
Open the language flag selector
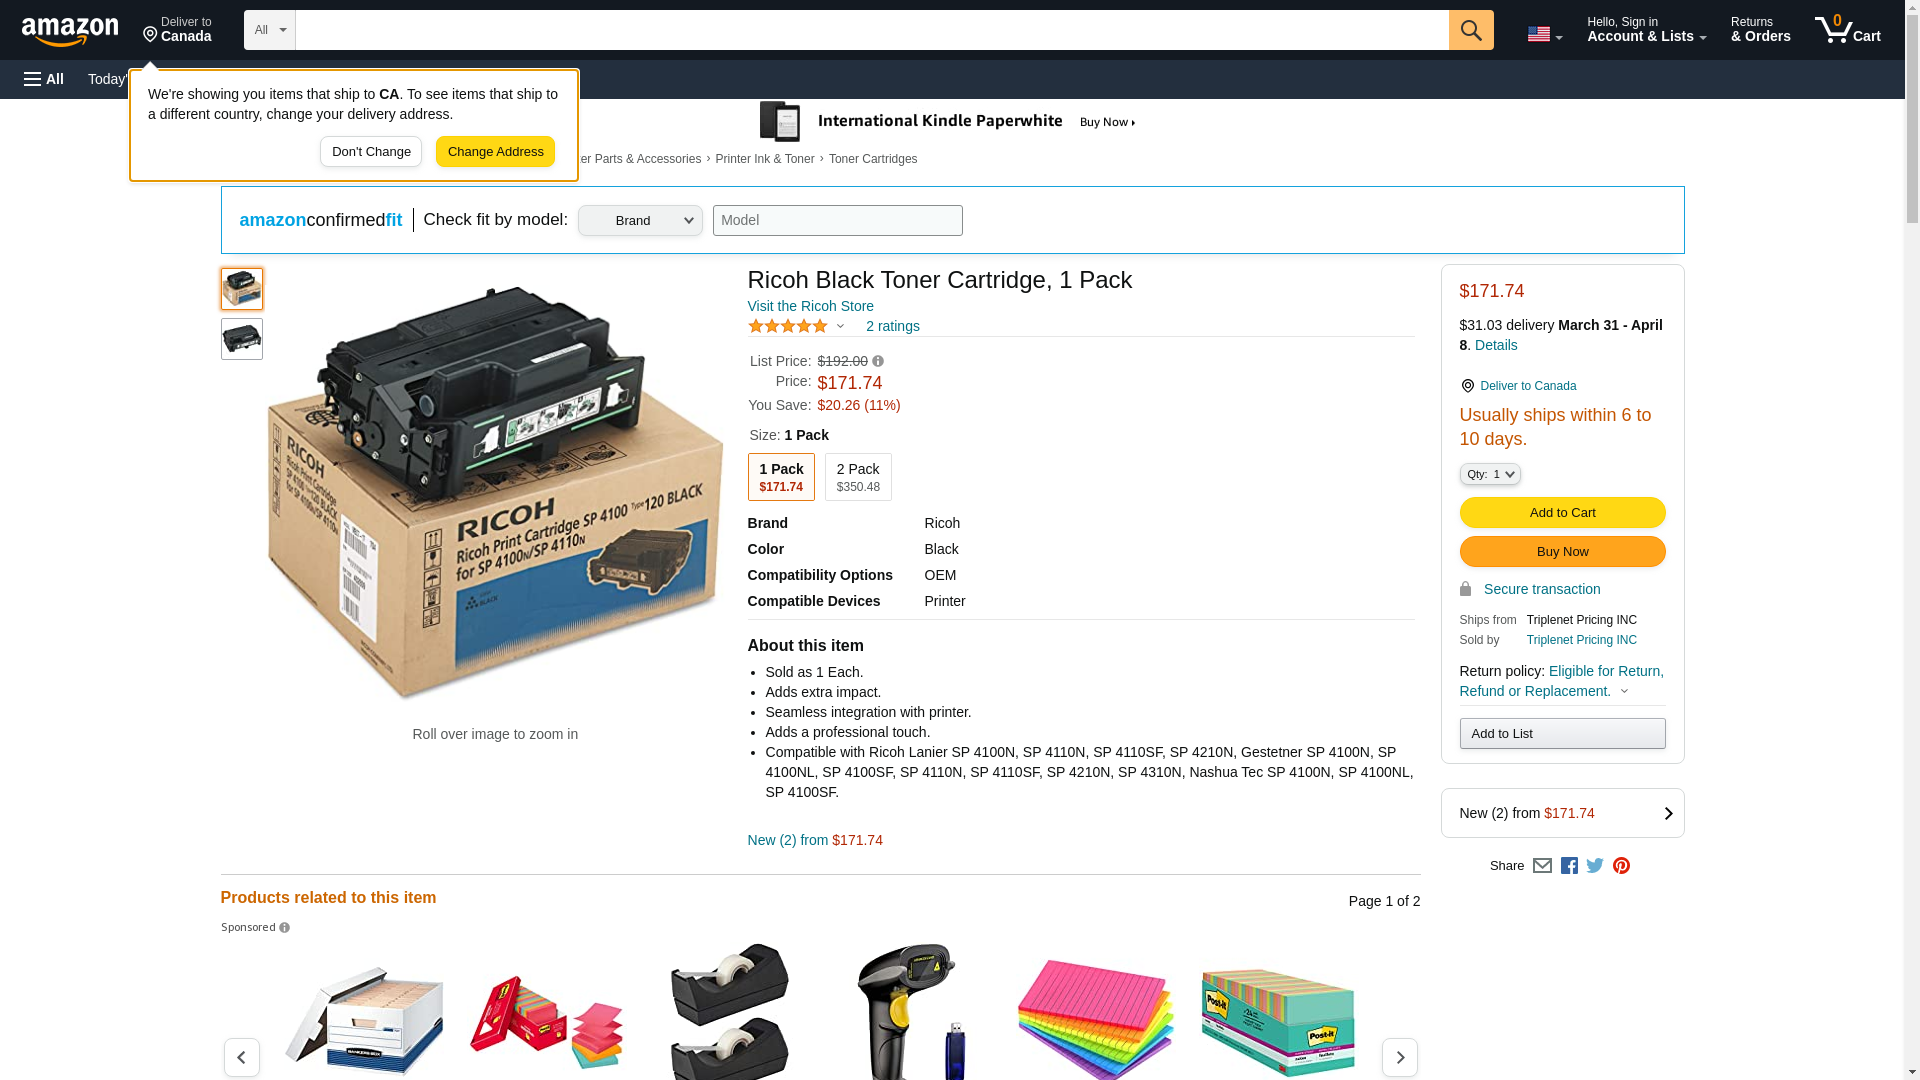(1544, 34)
